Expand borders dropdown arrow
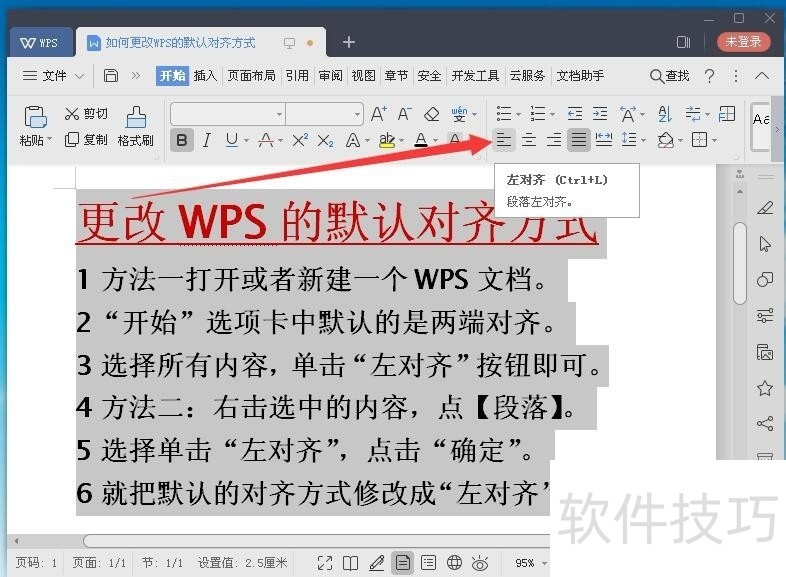This screenshot has width=786, height=577. pyautogui.click(x=714, y=140)
